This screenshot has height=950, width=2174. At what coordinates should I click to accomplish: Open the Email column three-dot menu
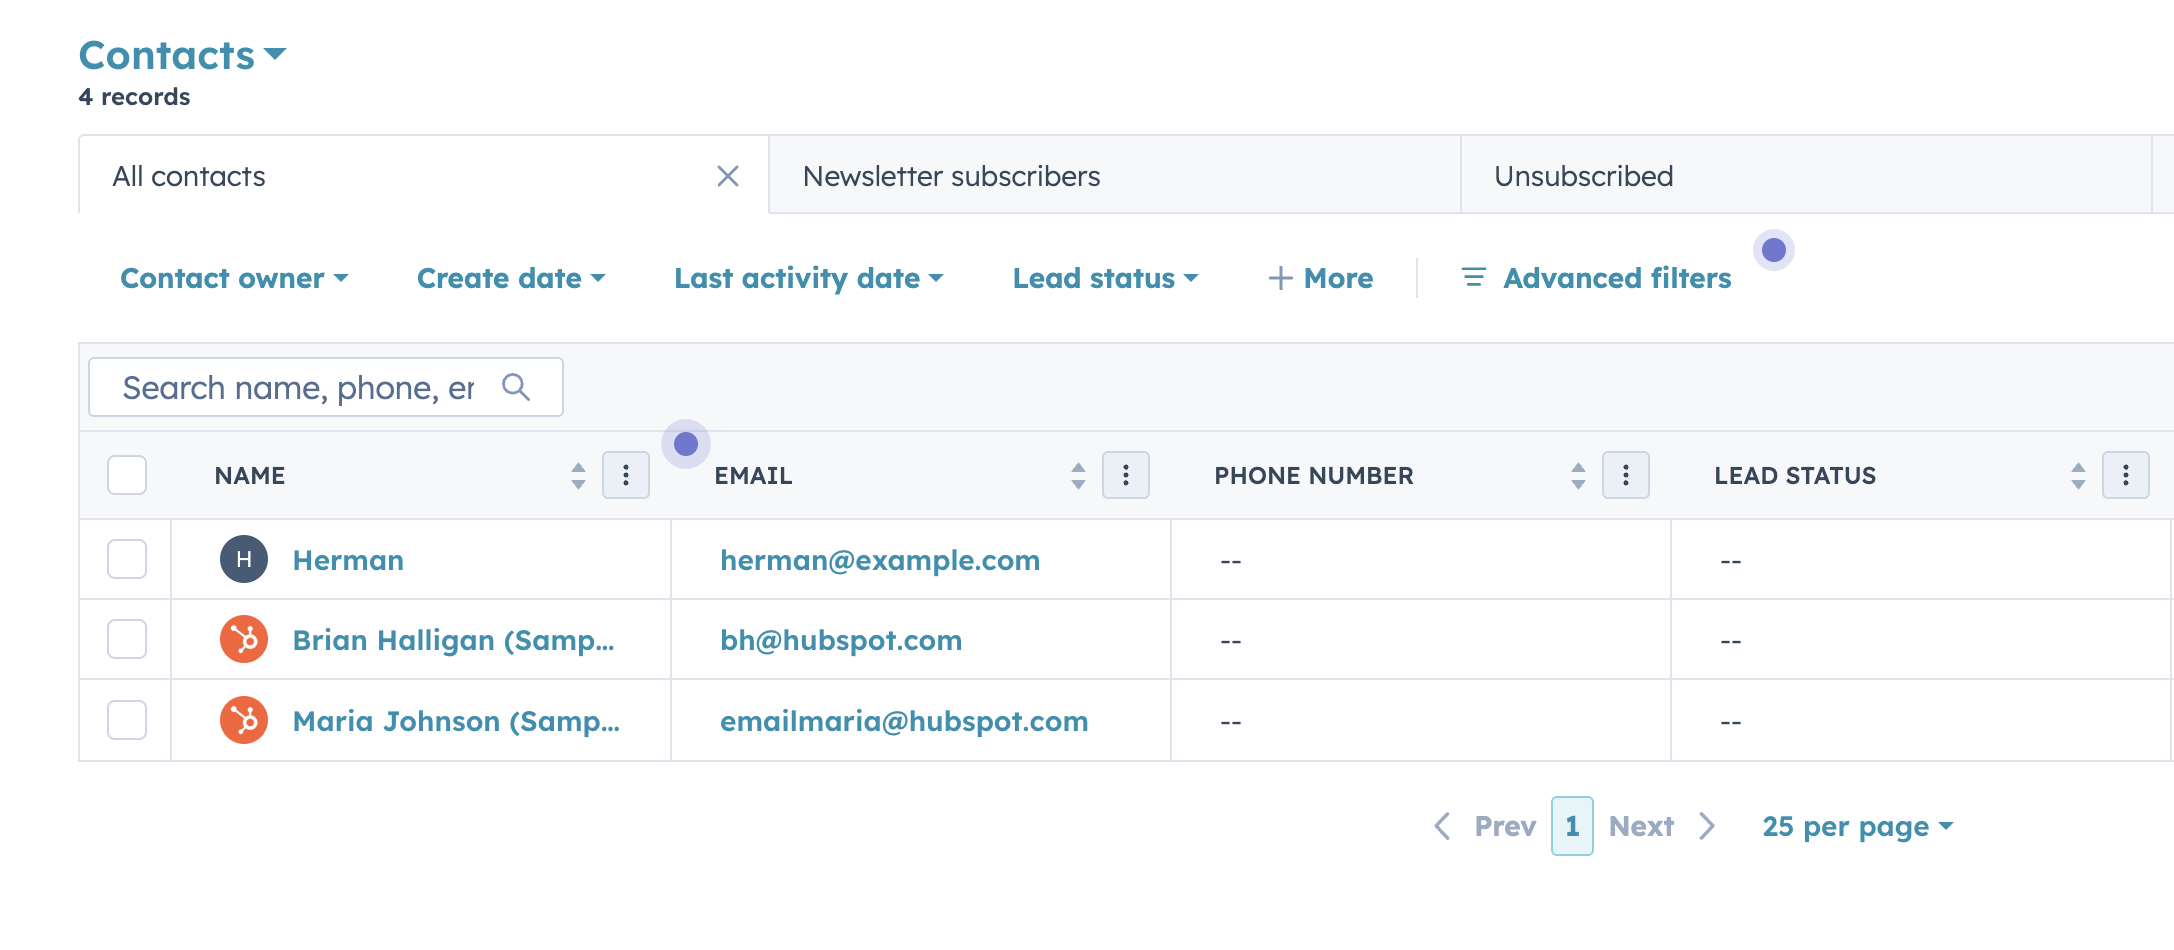point(1126,475)
